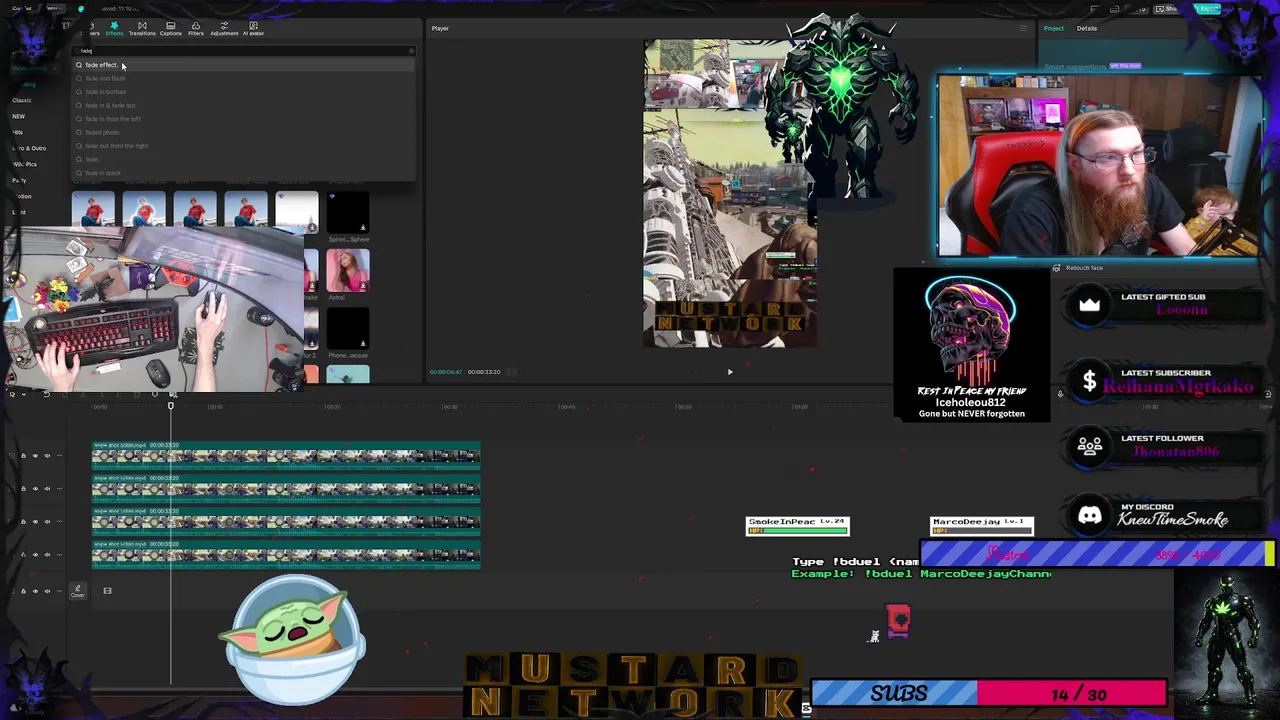This screenshot has height=720, width=1280.
Task: Open the AI avatar tab
Action: (x=253, y=29)
